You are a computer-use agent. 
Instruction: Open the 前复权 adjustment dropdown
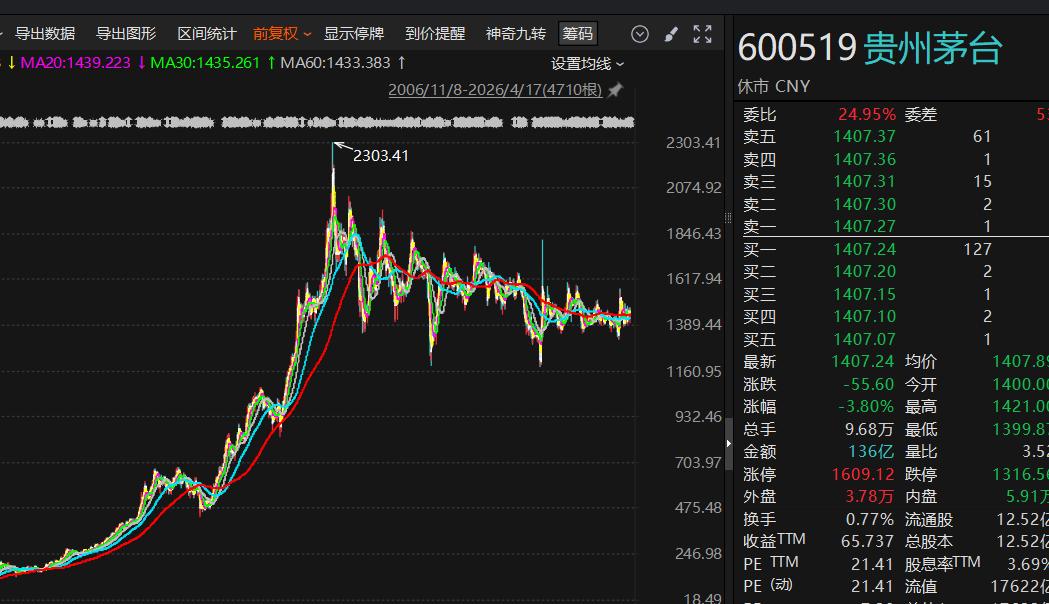click(282, 33)
